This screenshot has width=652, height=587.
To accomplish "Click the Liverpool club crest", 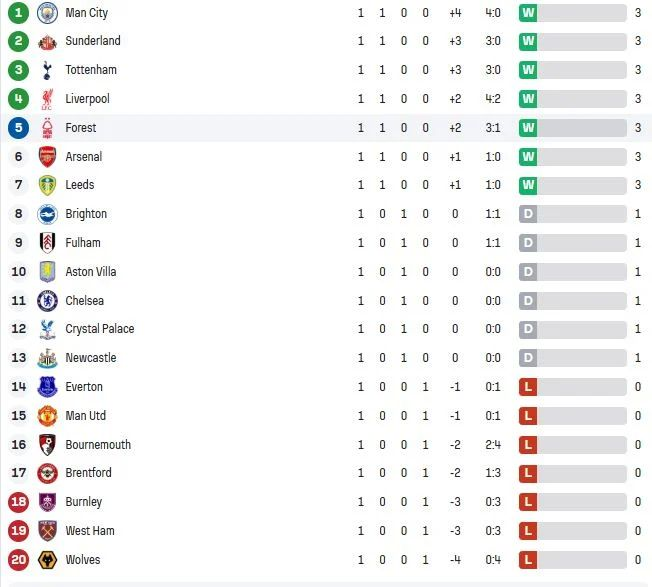I will [x=47, y=99].
